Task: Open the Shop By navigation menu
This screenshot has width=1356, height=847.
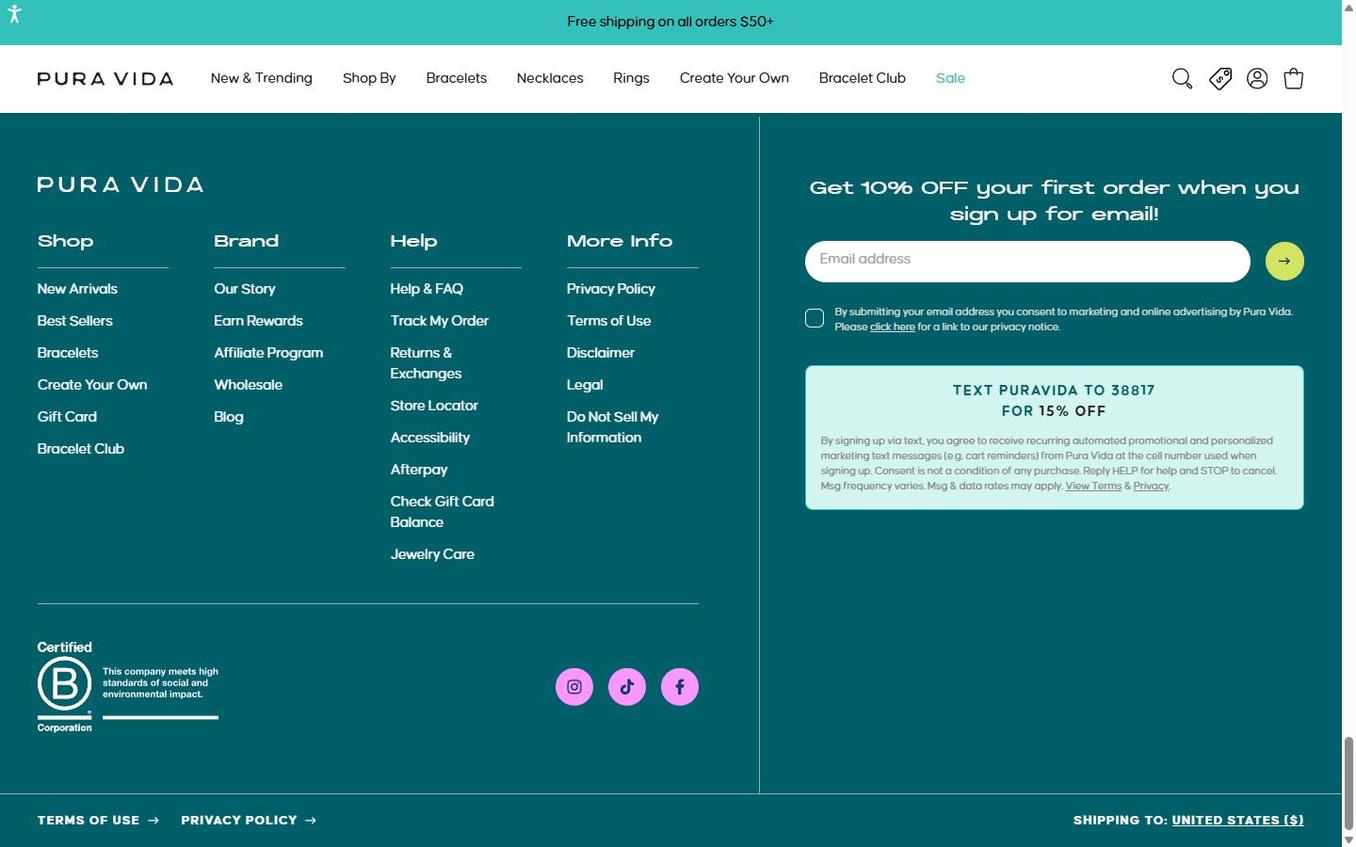Action: pos(369,78)
